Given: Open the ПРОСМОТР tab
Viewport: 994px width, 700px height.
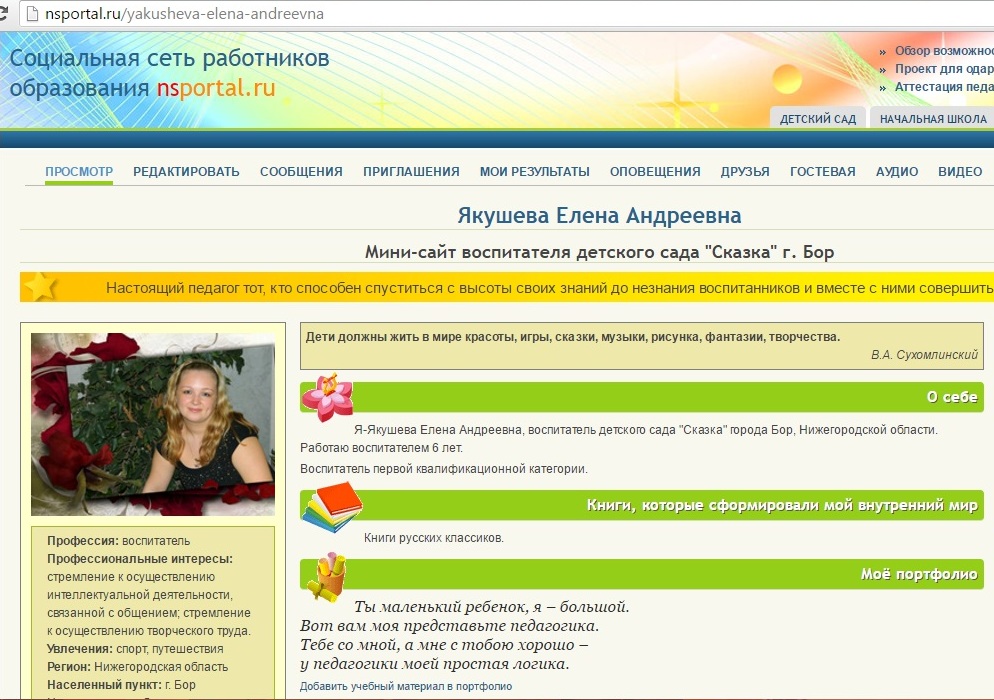Looking at the screenshot, I should pos(79,171).
